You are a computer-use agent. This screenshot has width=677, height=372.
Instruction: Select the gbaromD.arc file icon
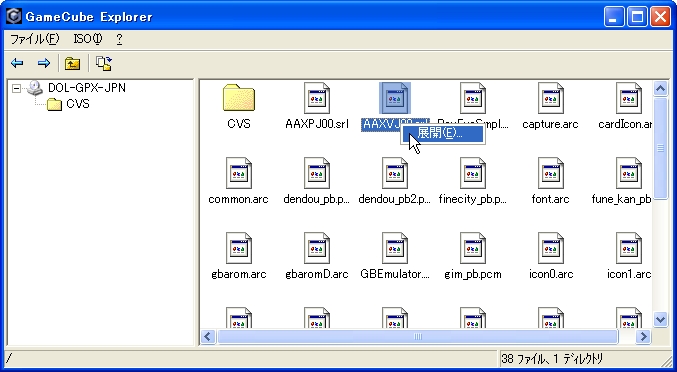click(316, 248)
